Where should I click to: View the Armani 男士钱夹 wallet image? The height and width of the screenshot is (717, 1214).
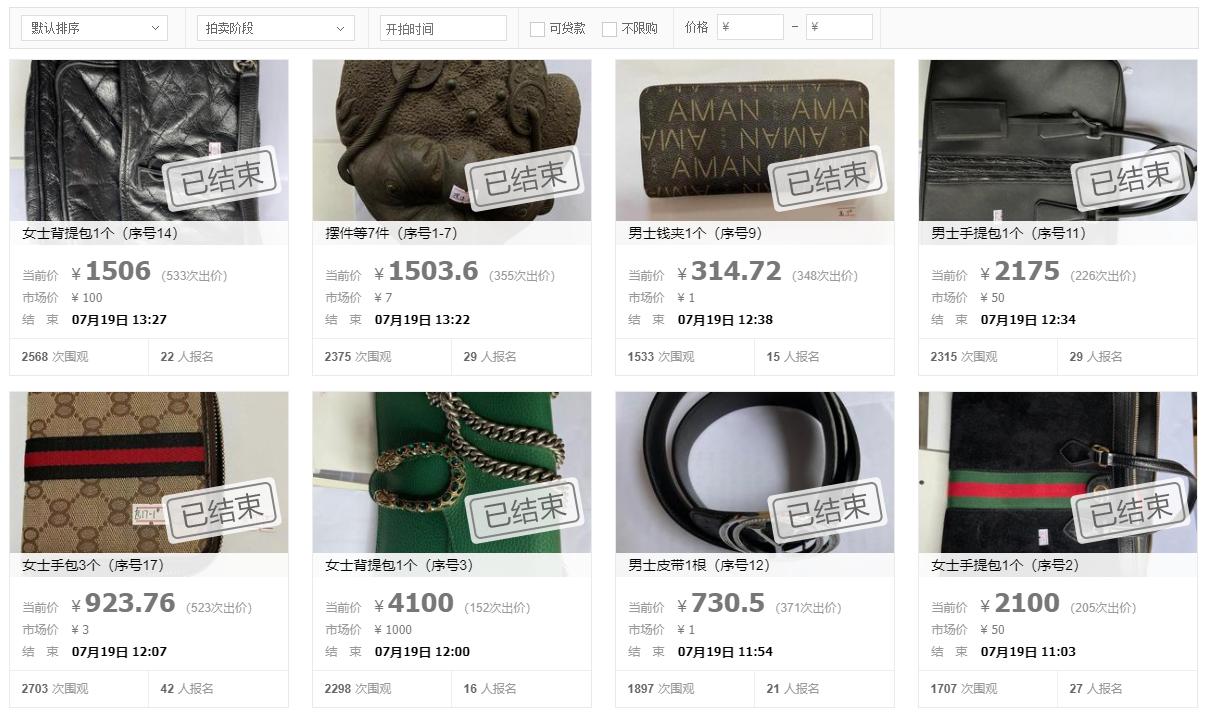click(x=755, y=140)
